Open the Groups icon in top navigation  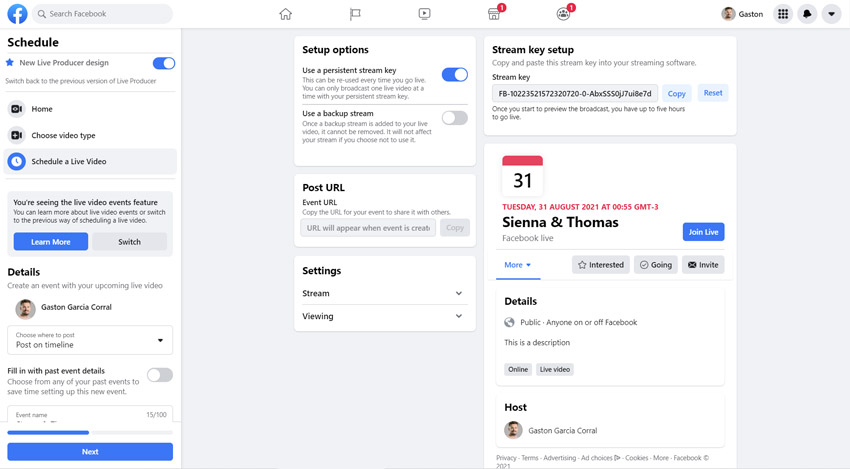pos(564,14)
